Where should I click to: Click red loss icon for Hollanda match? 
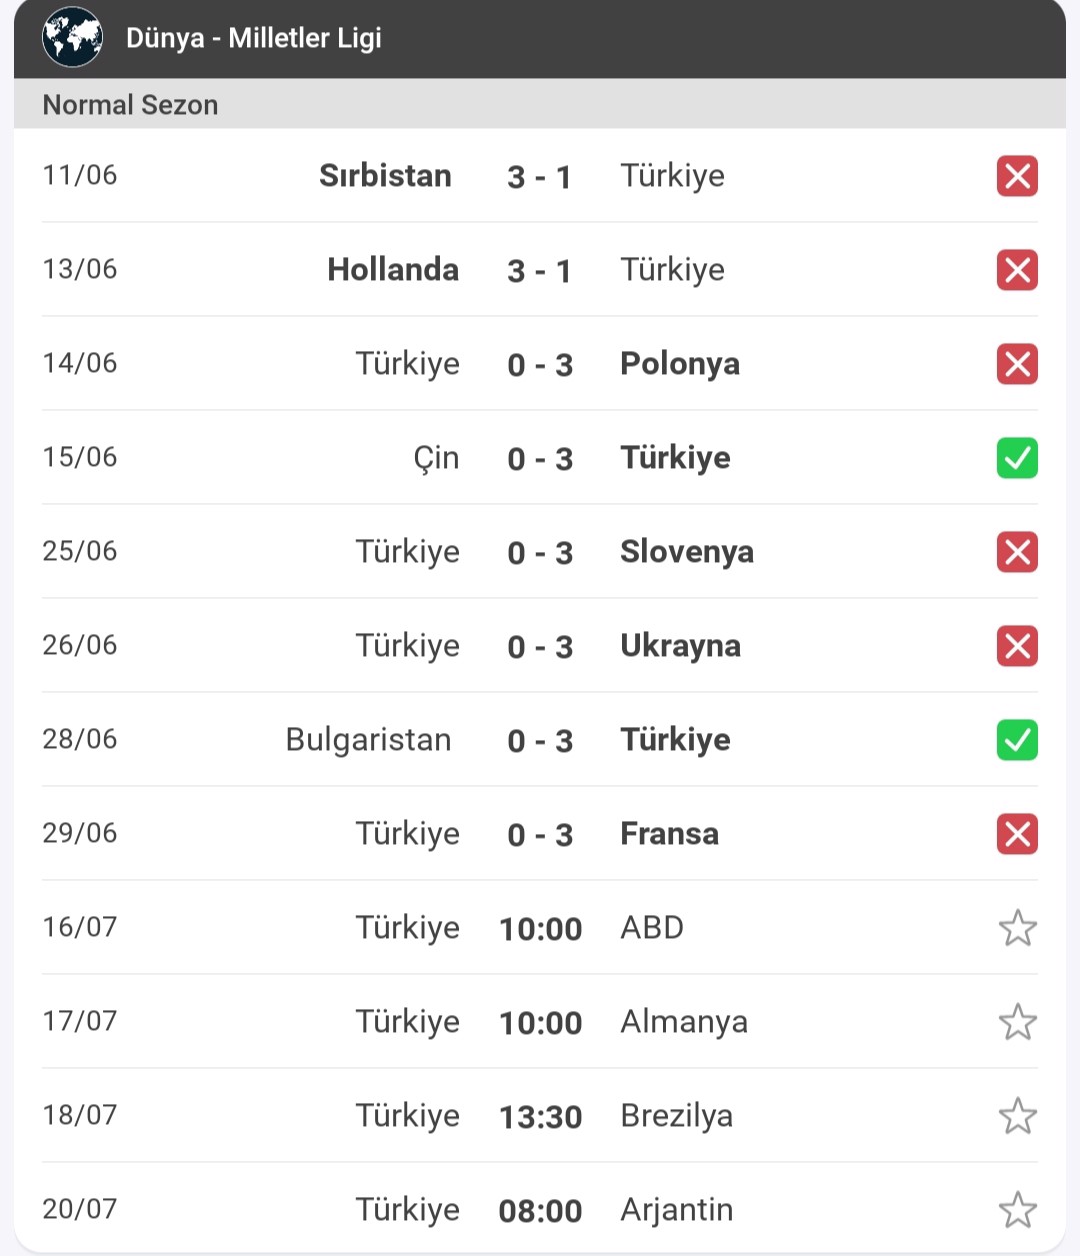1017,270
